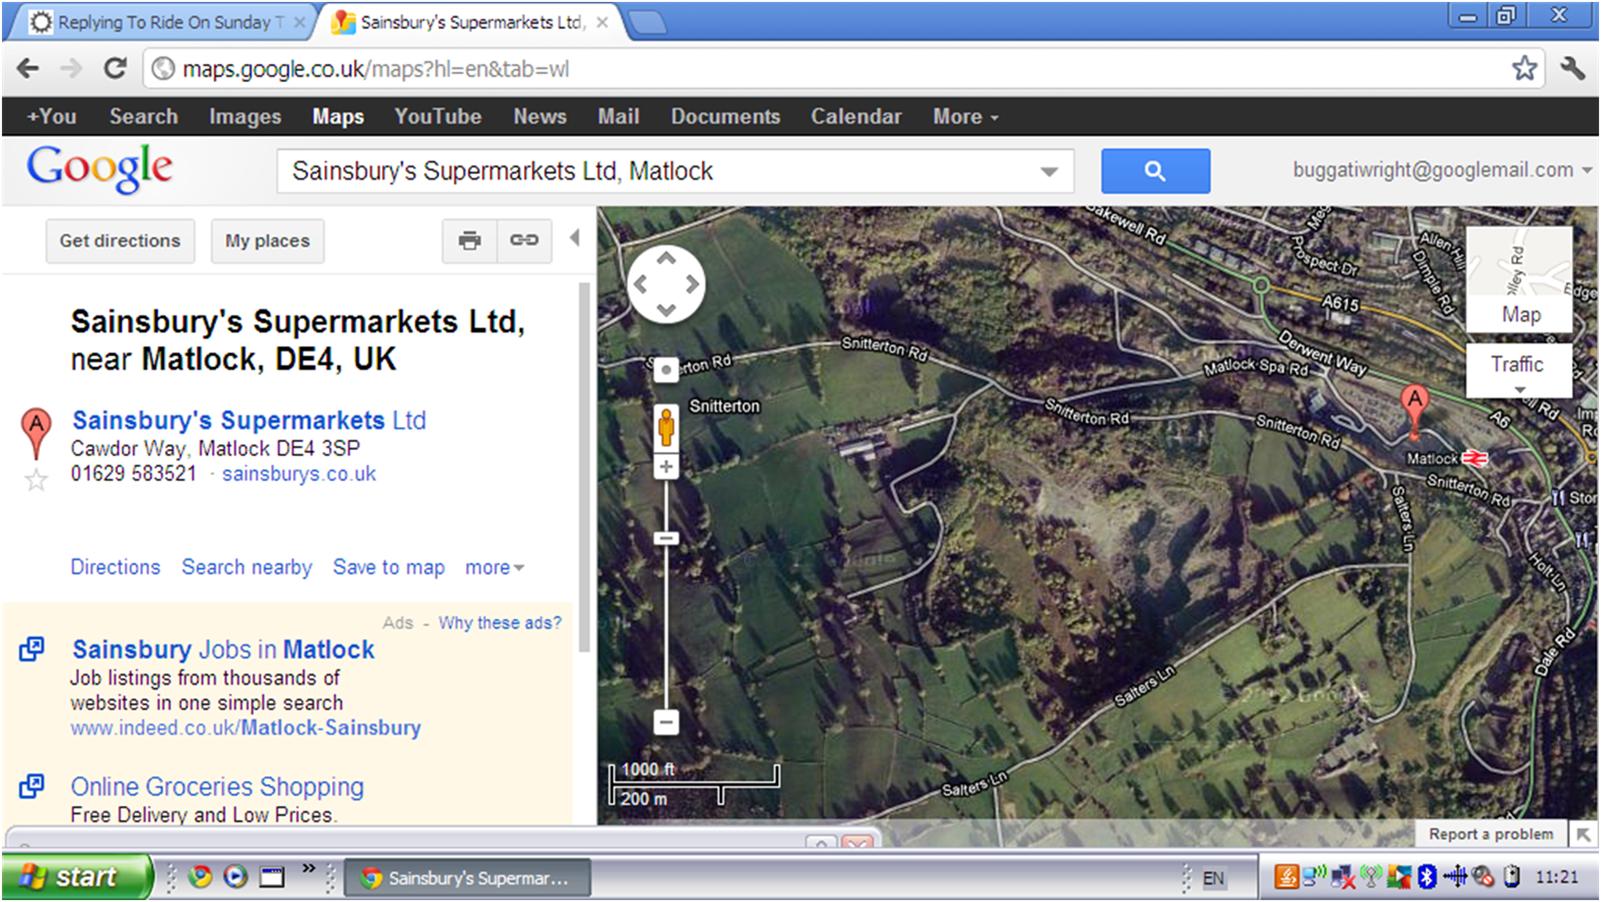Expand the 'more' options for place

[494, 567]
